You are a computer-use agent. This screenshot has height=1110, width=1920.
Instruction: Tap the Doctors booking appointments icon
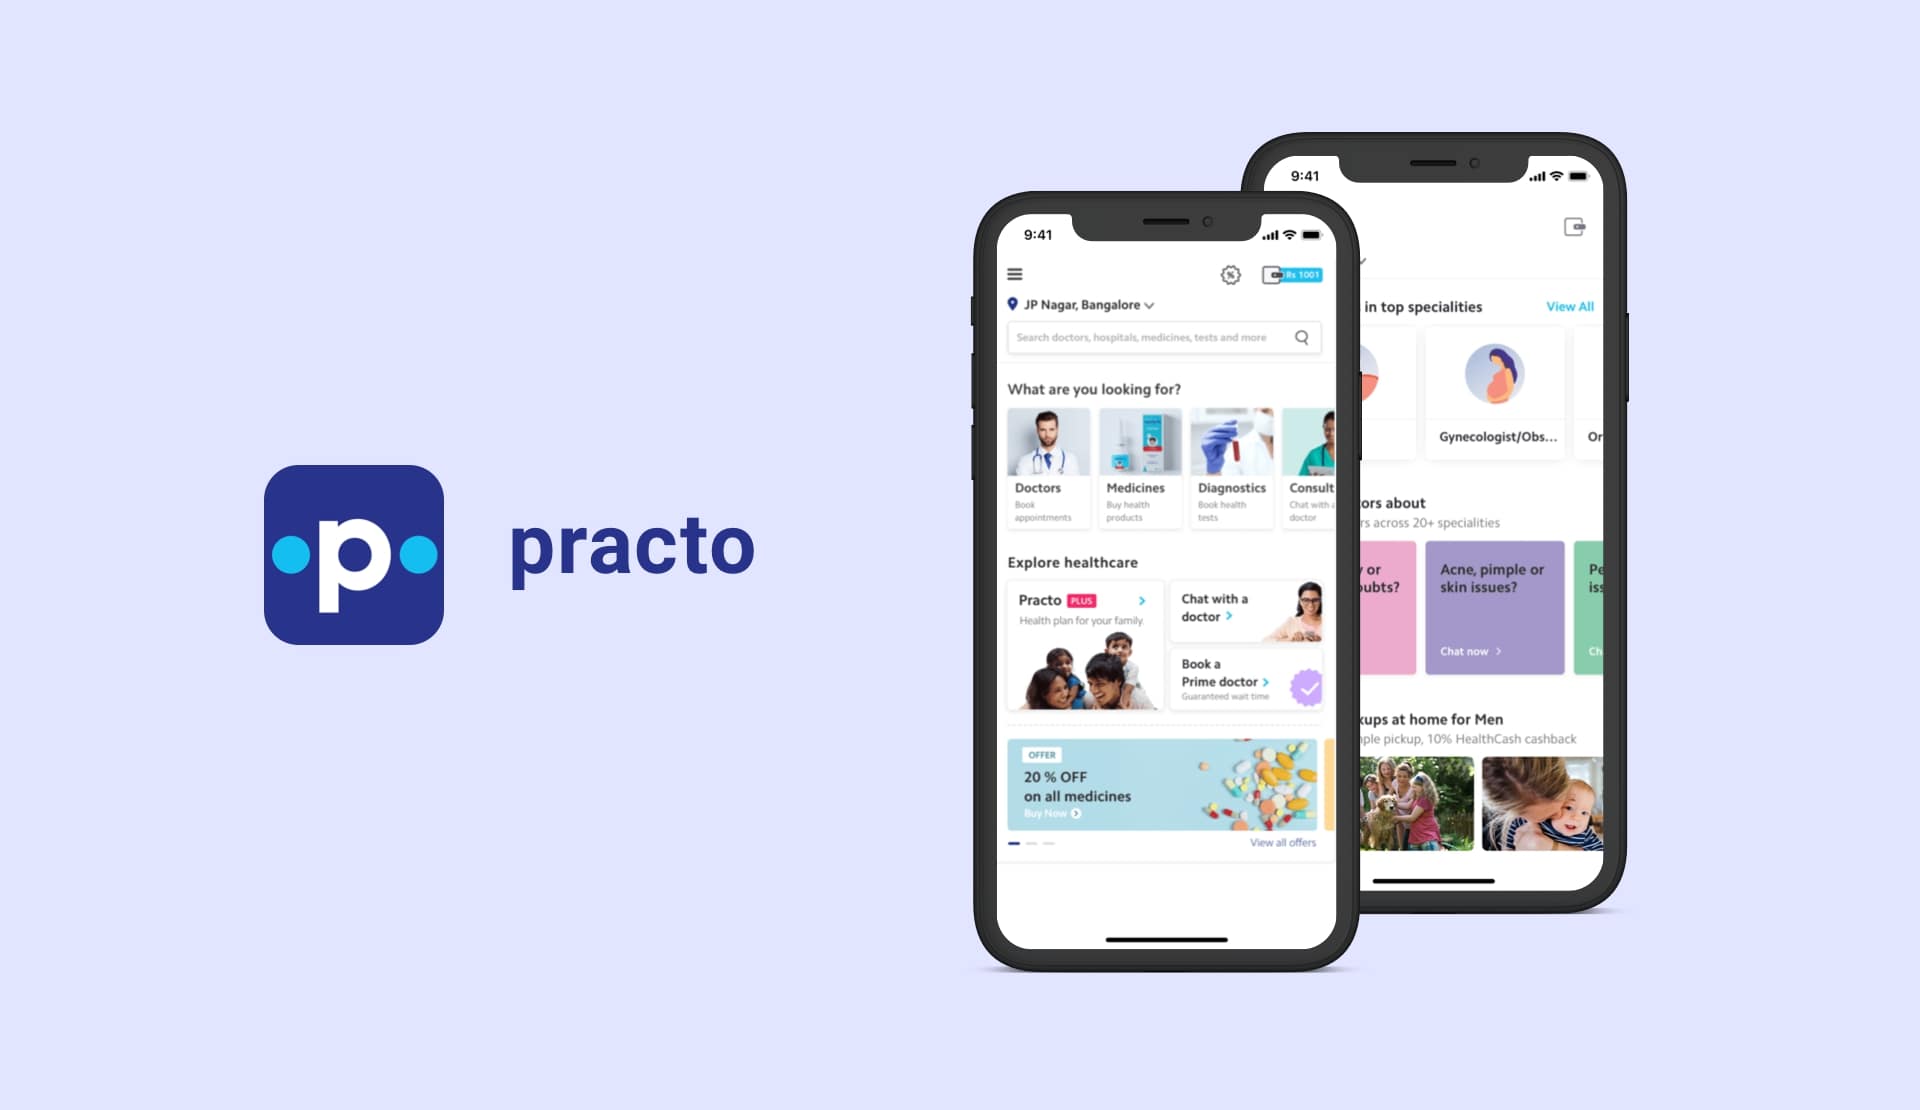coord(1045,465)
